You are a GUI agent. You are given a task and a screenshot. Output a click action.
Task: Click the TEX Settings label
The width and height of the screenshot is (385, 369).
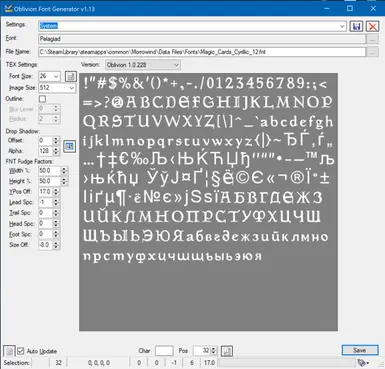click(22, 65)
